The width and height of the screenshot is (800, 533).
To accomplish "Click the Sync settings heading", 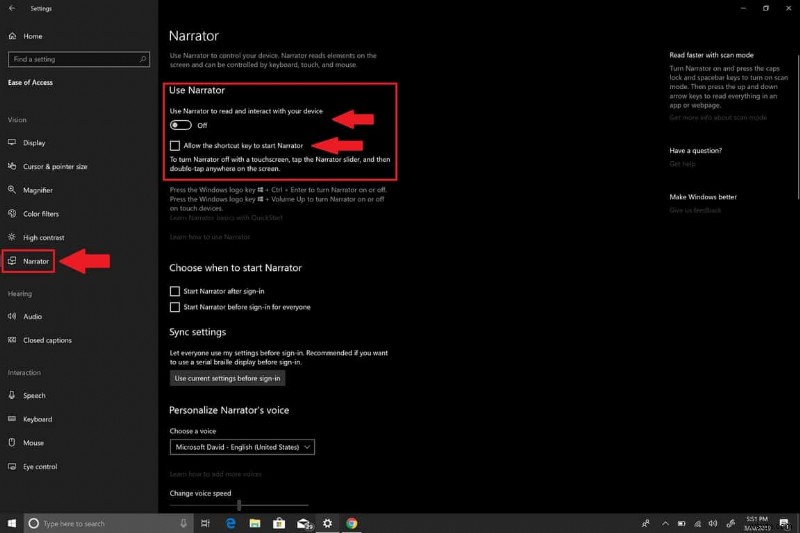I will point(197,333).
